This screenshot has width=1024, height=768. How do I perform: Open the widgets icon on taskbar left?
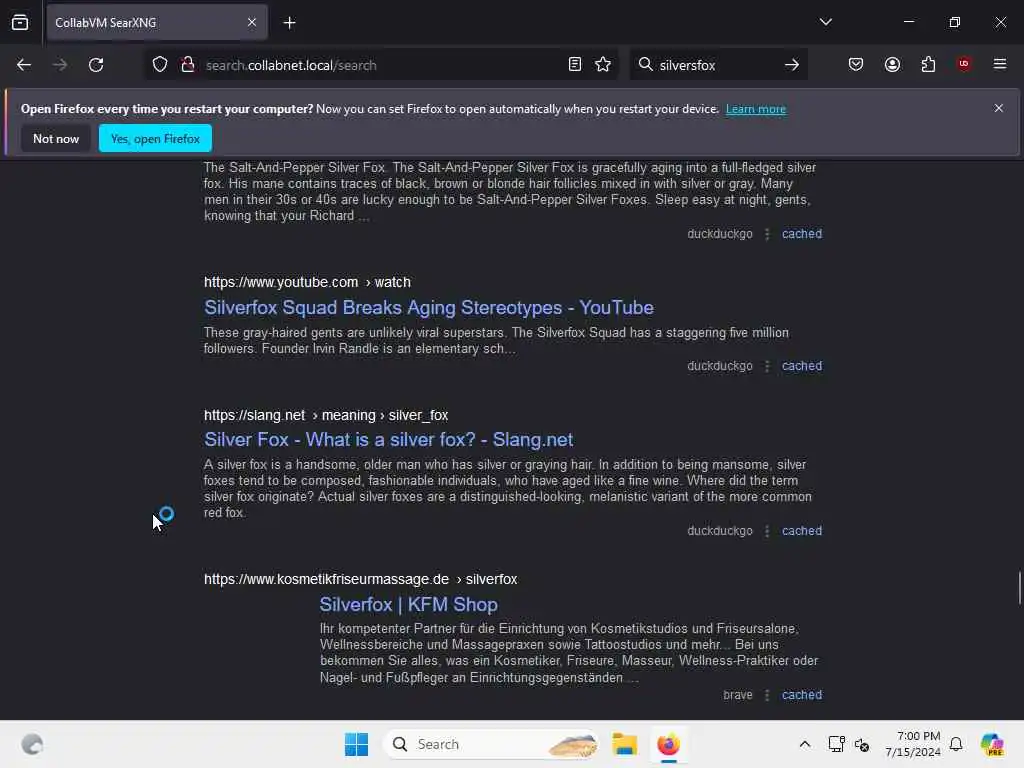coord(32,744)
